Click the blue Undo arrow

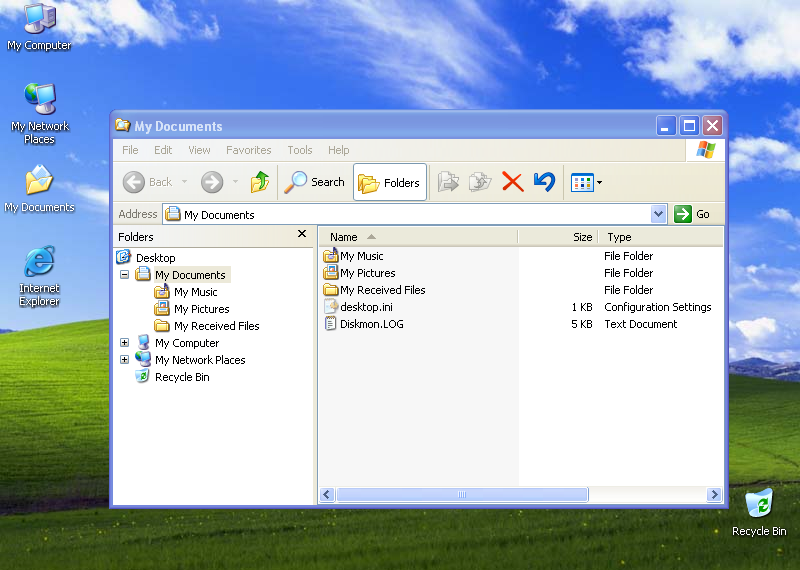[544, 182]
